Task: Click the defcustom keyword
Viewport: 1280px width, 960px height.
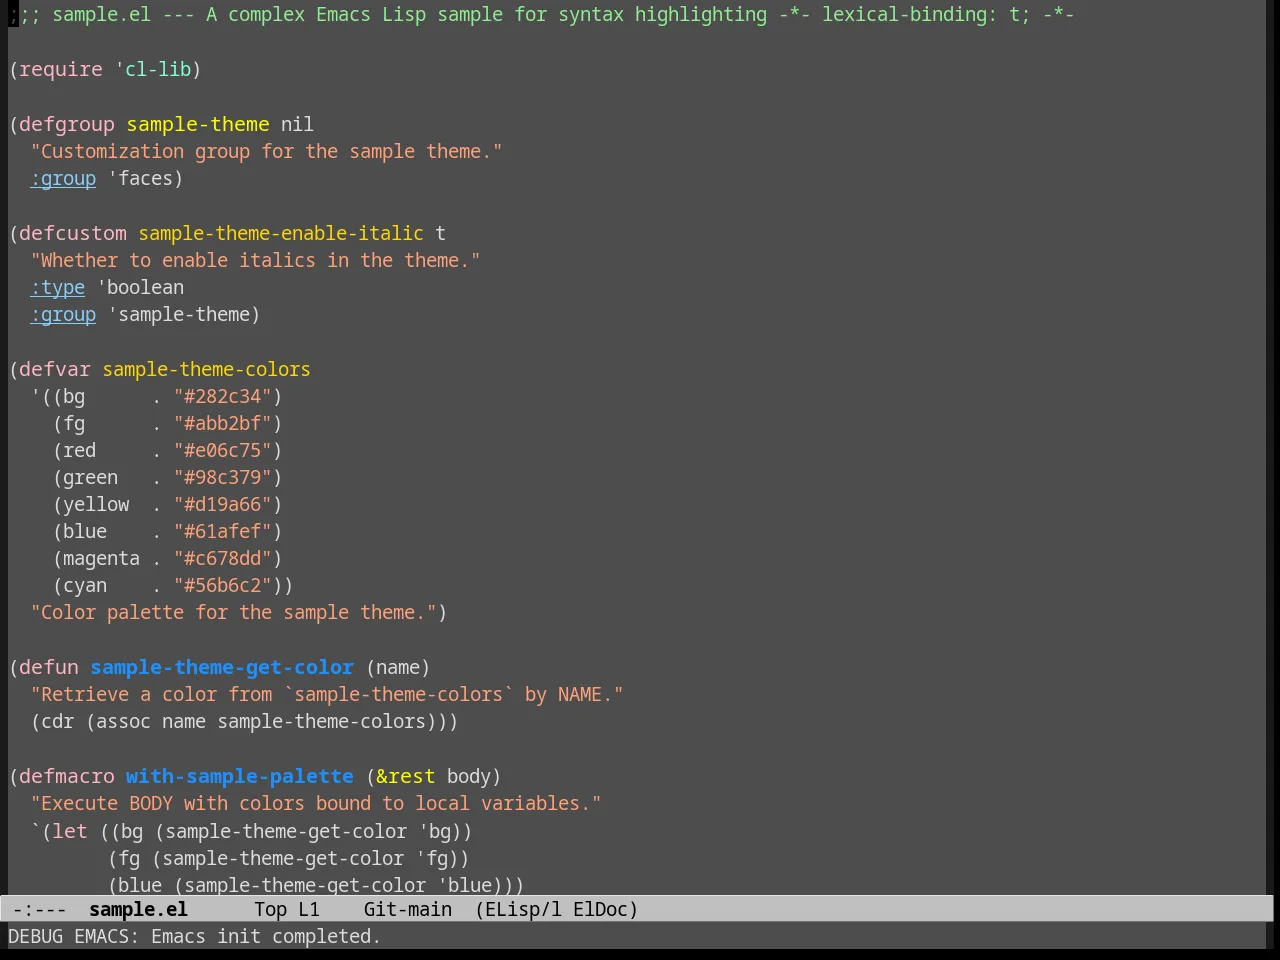Action: pos(73,233)
